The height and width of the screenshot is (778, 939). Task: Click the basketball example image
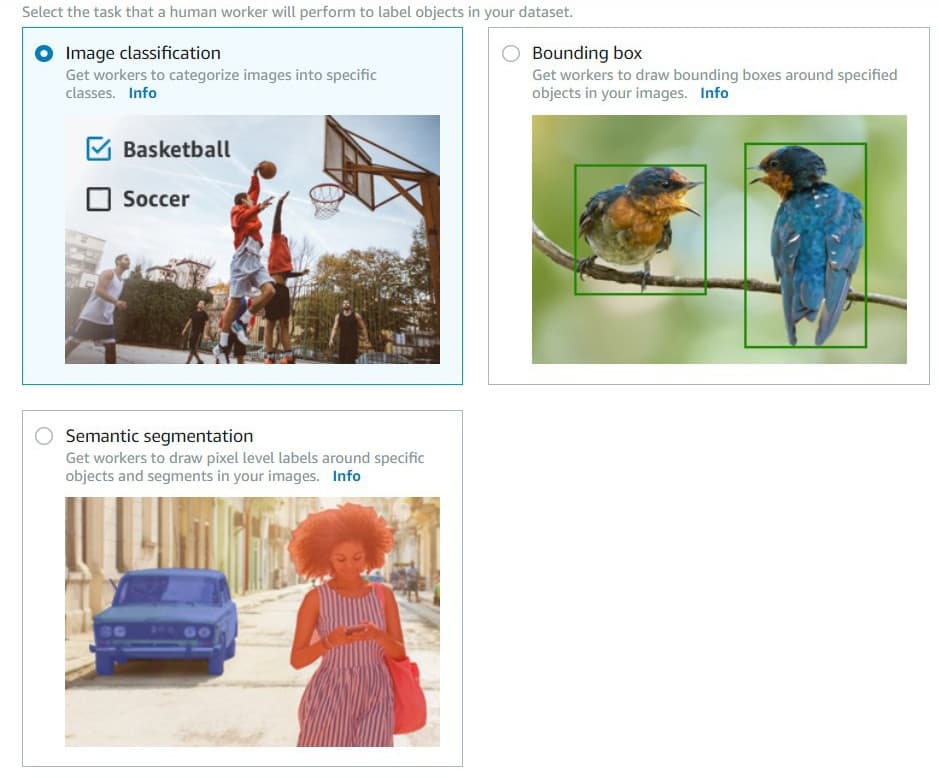click(x=252, y=239)
